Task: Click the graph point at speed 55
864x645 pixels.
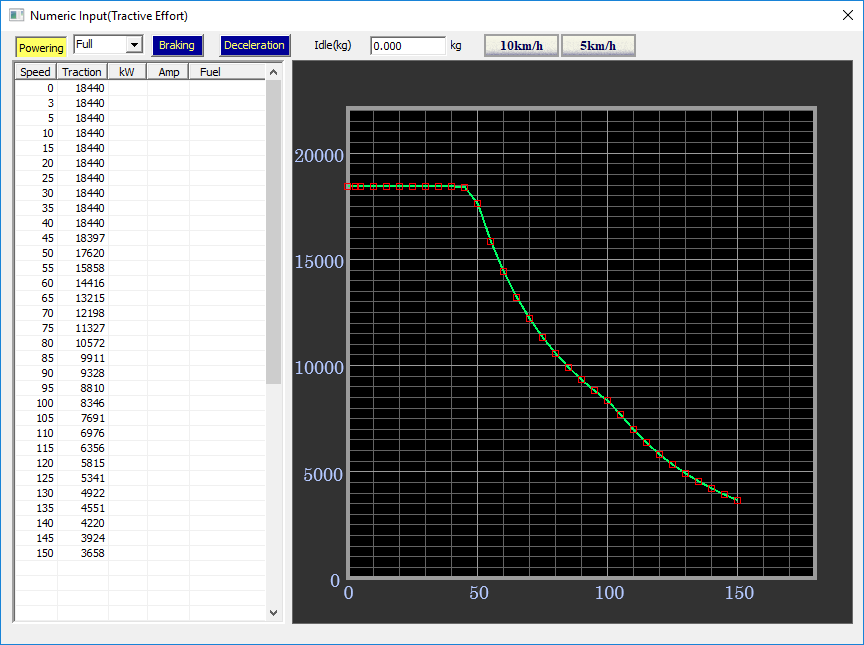Action: click(x=490, y=242)
